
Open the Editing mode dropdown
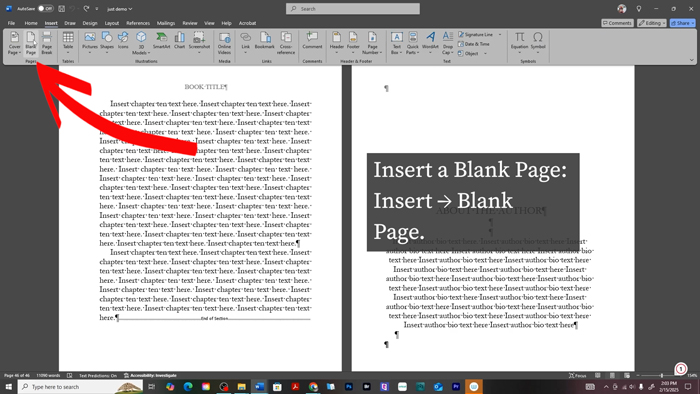652,23
